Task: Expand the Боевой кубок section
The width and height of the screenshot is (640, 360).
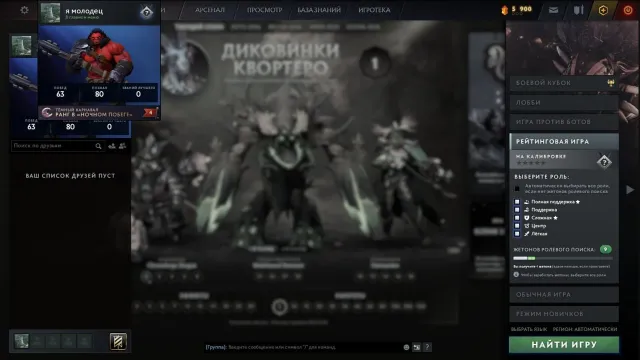Action: 564,83
